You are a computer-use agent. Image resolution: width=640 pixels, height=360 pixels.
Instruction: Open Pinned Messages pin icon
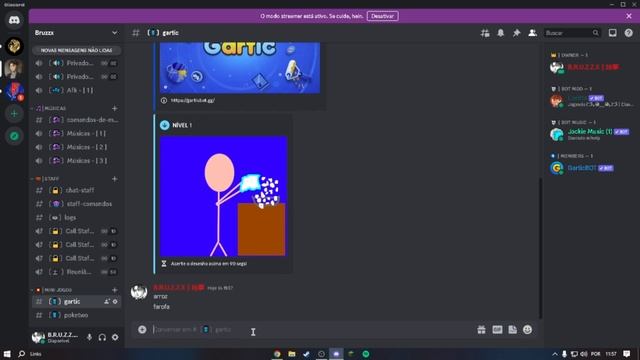coord(516,33)
